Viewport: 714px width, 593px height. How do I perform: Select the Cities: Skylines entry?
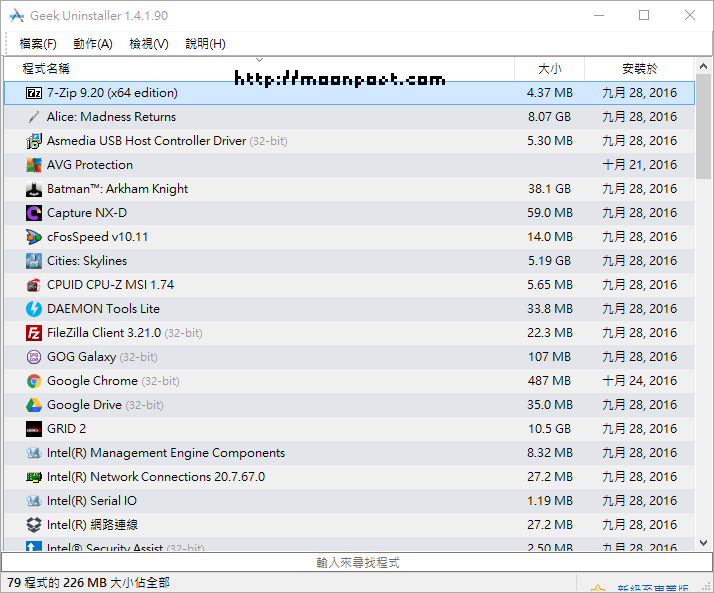(350, 261)
